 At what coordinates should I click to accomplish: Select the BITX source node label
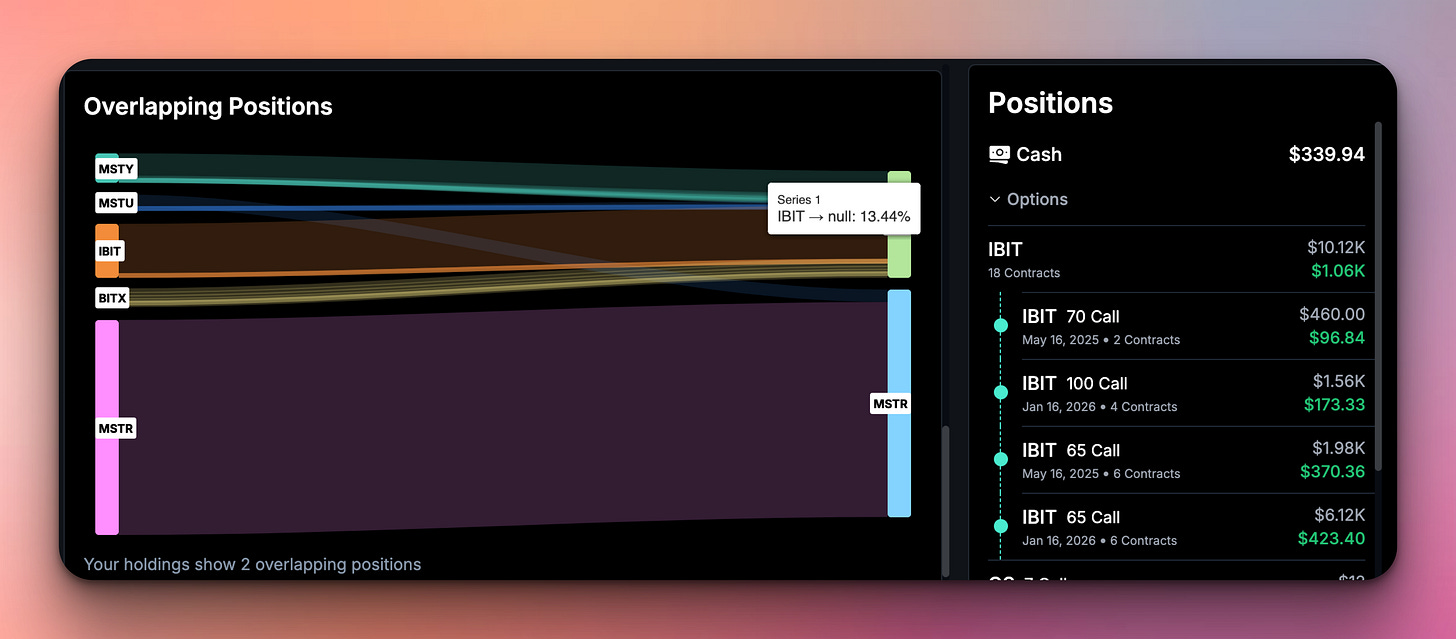click(112, 298)
